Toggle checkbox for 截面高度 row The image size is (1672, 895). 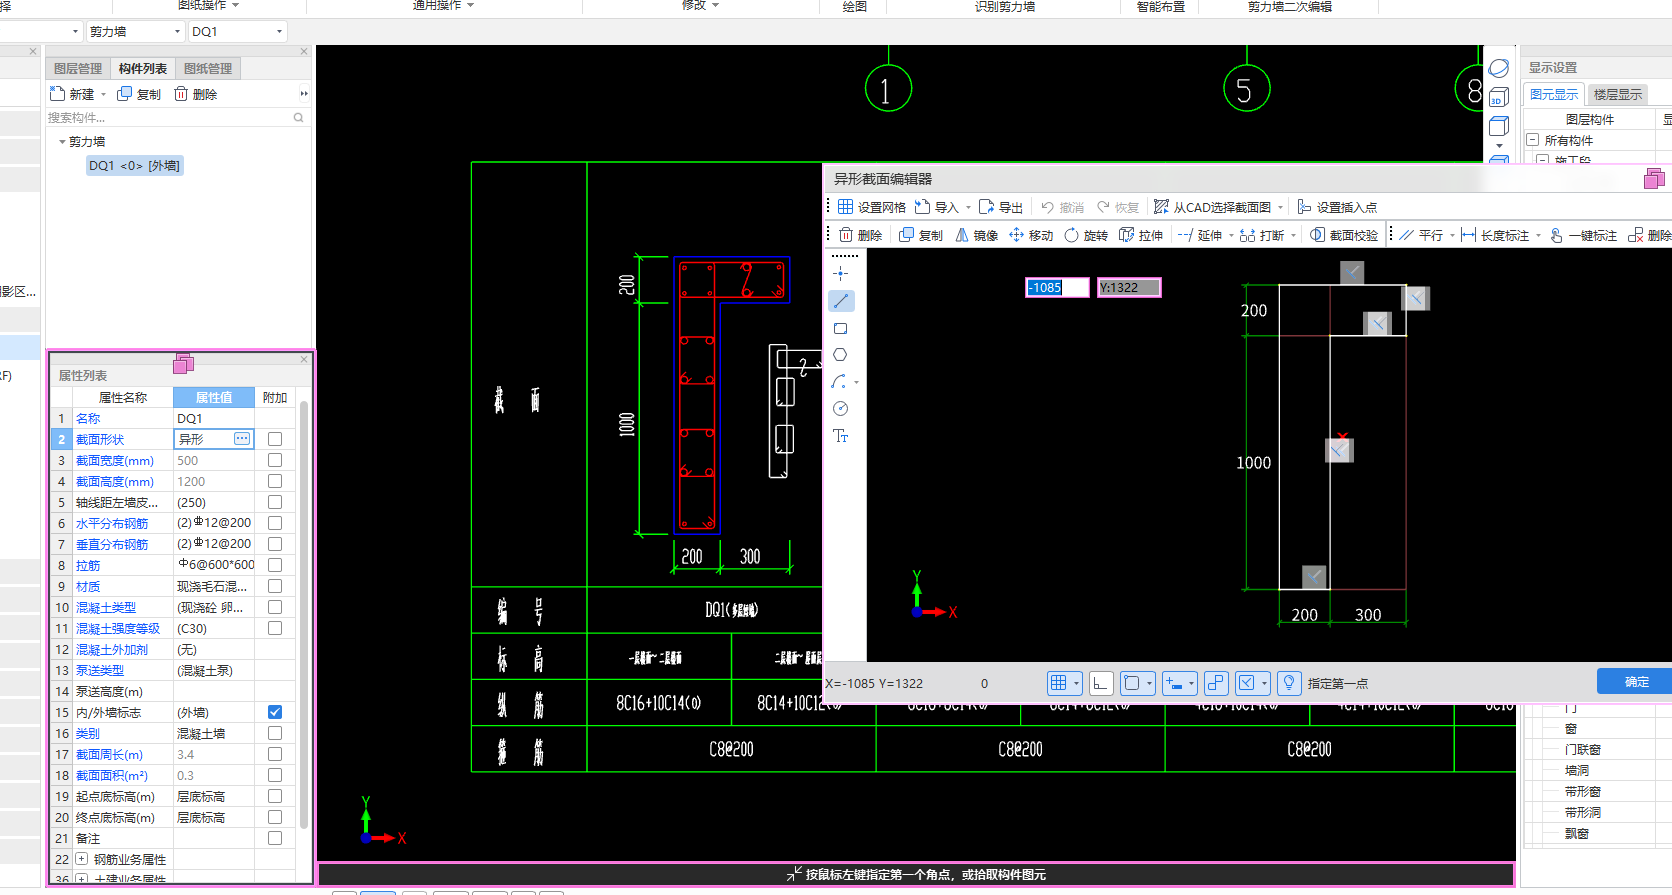click(275, 481)
